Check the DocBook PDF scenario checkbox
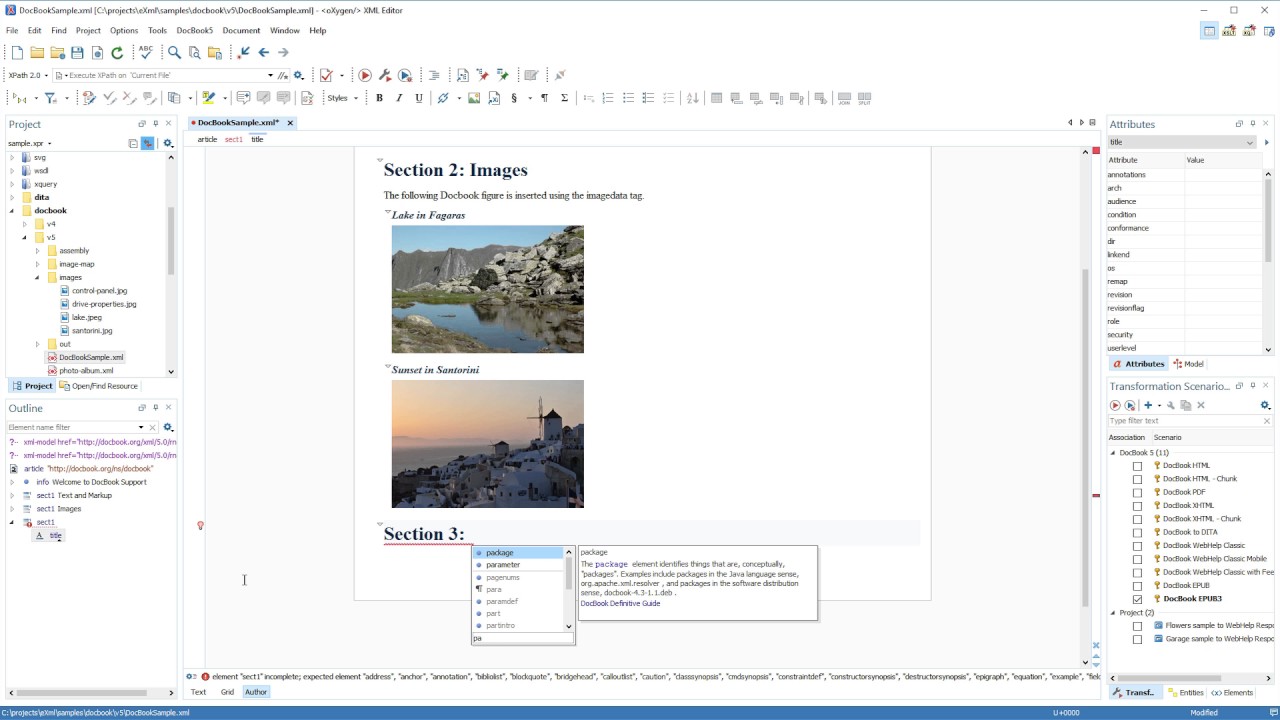Viewport: 1280px width, 720px height. (x=1137, y=492)
